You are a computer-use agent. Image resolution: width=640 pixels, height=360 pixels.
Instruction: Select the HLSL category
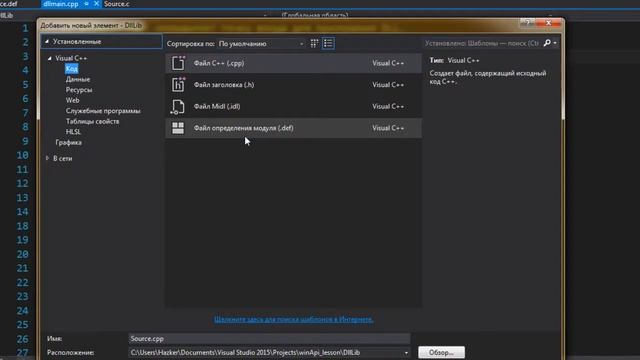pos(73,132)
